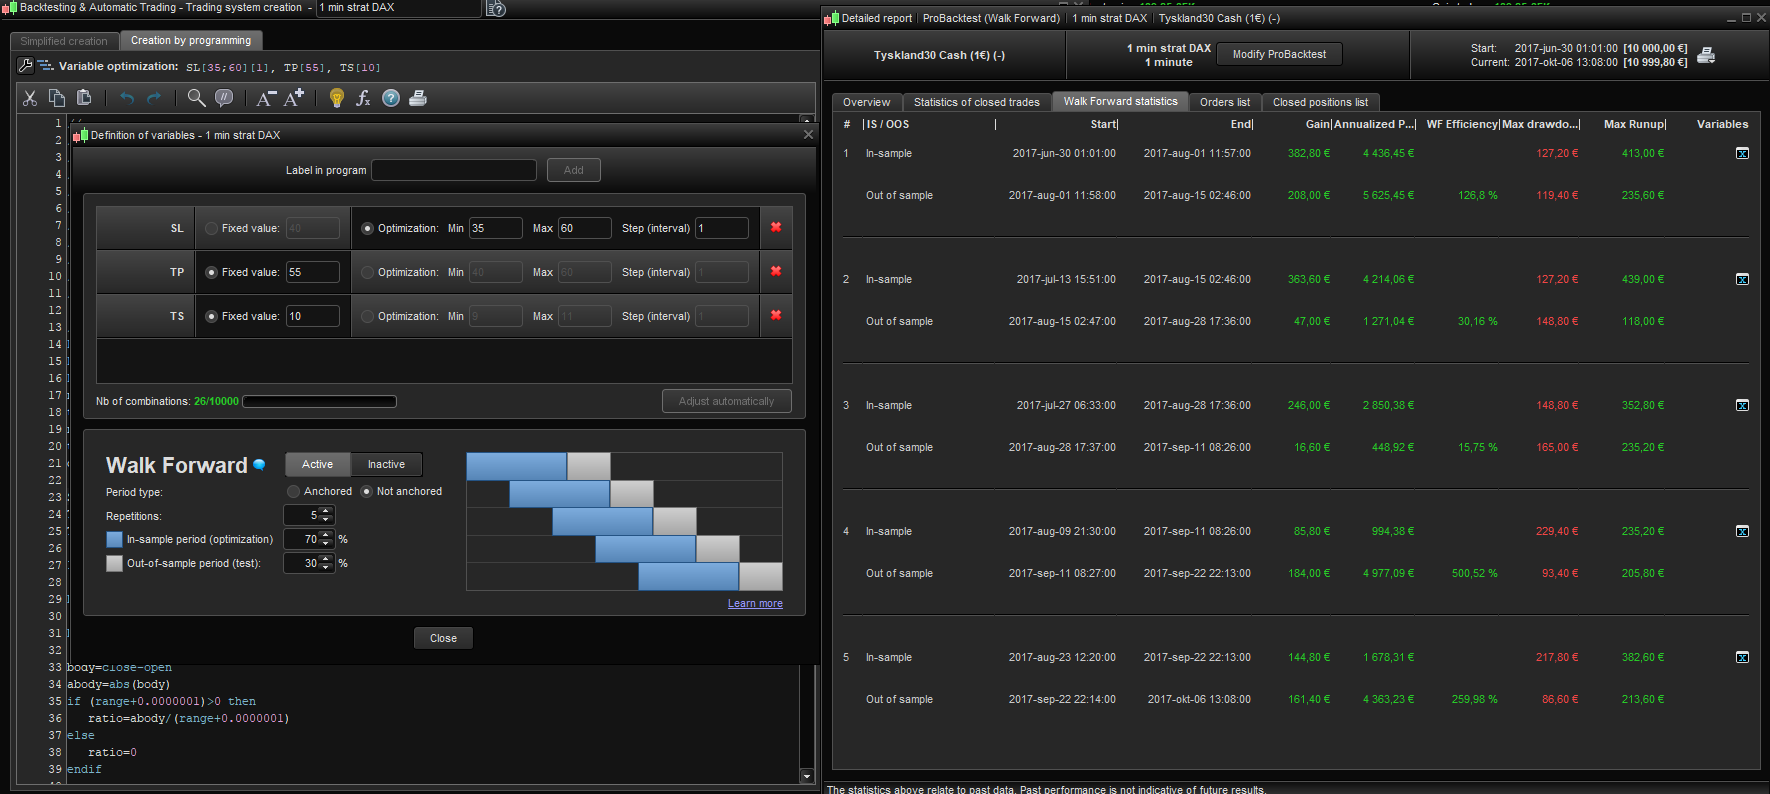Undo the last code edit
The height and width of the screenshot is (794, 1770).
pos(127,98)
